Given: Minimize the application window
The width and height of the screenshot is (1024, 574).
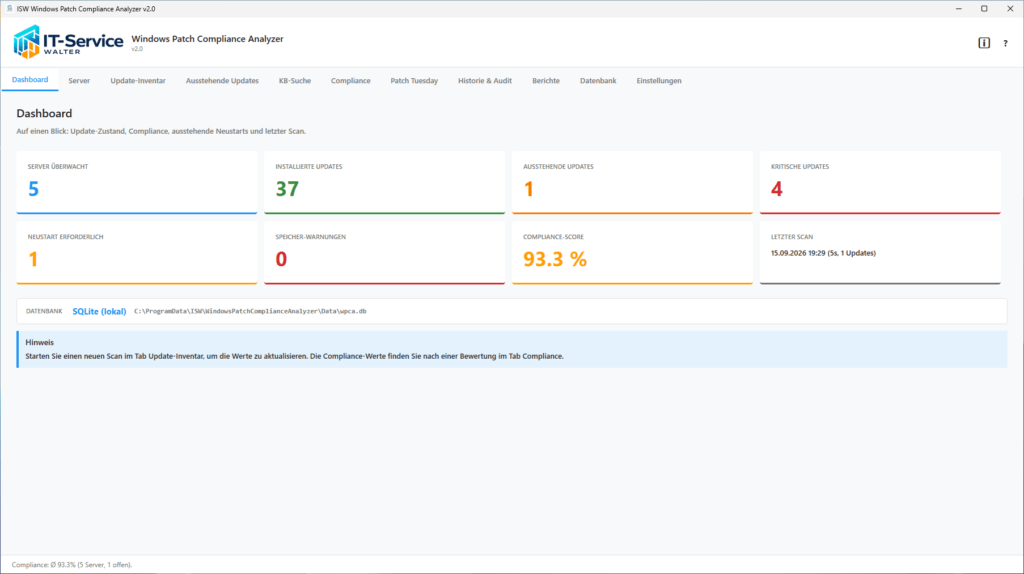Looking at the screenshot, I should tap(959, 8).
